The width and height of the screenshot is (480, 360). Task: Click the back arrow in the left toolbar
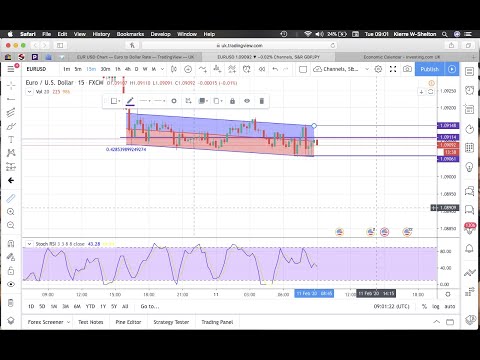point(11,180)
